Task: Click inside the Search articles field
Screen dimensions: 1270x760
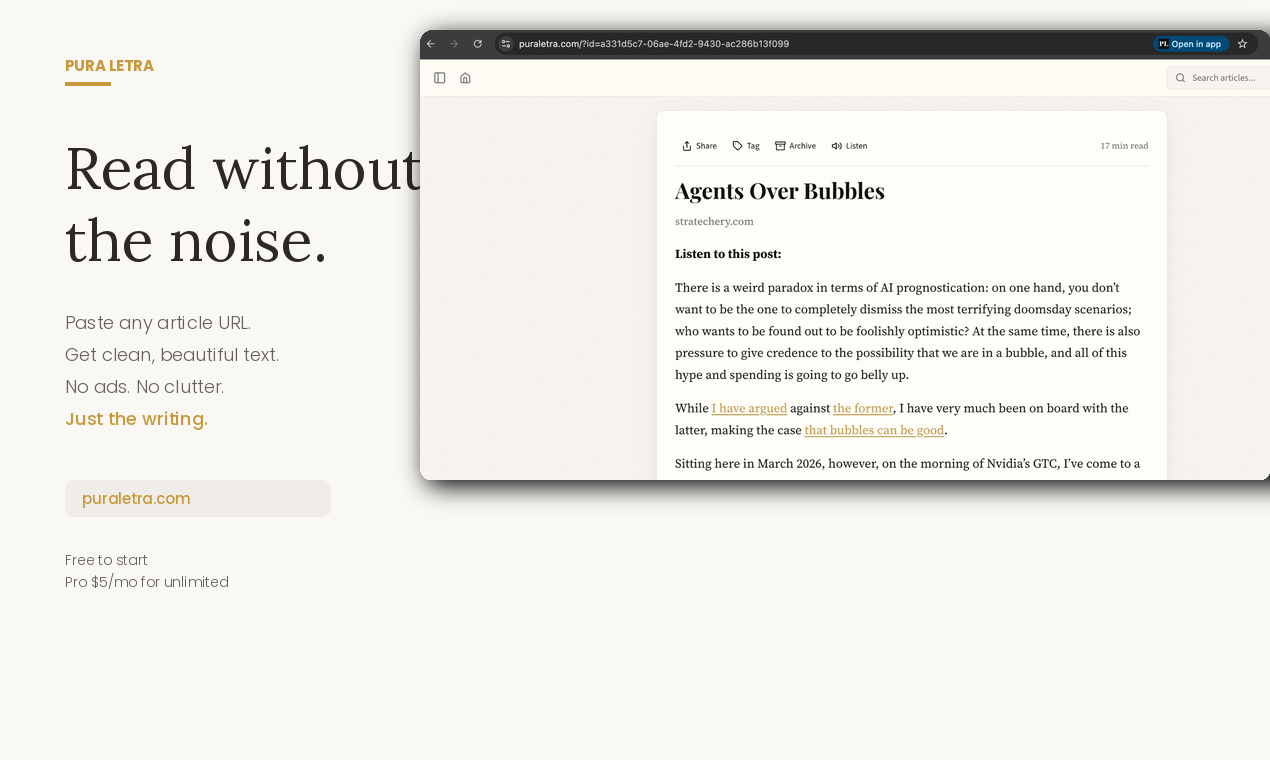Action: pos(1225,77)
